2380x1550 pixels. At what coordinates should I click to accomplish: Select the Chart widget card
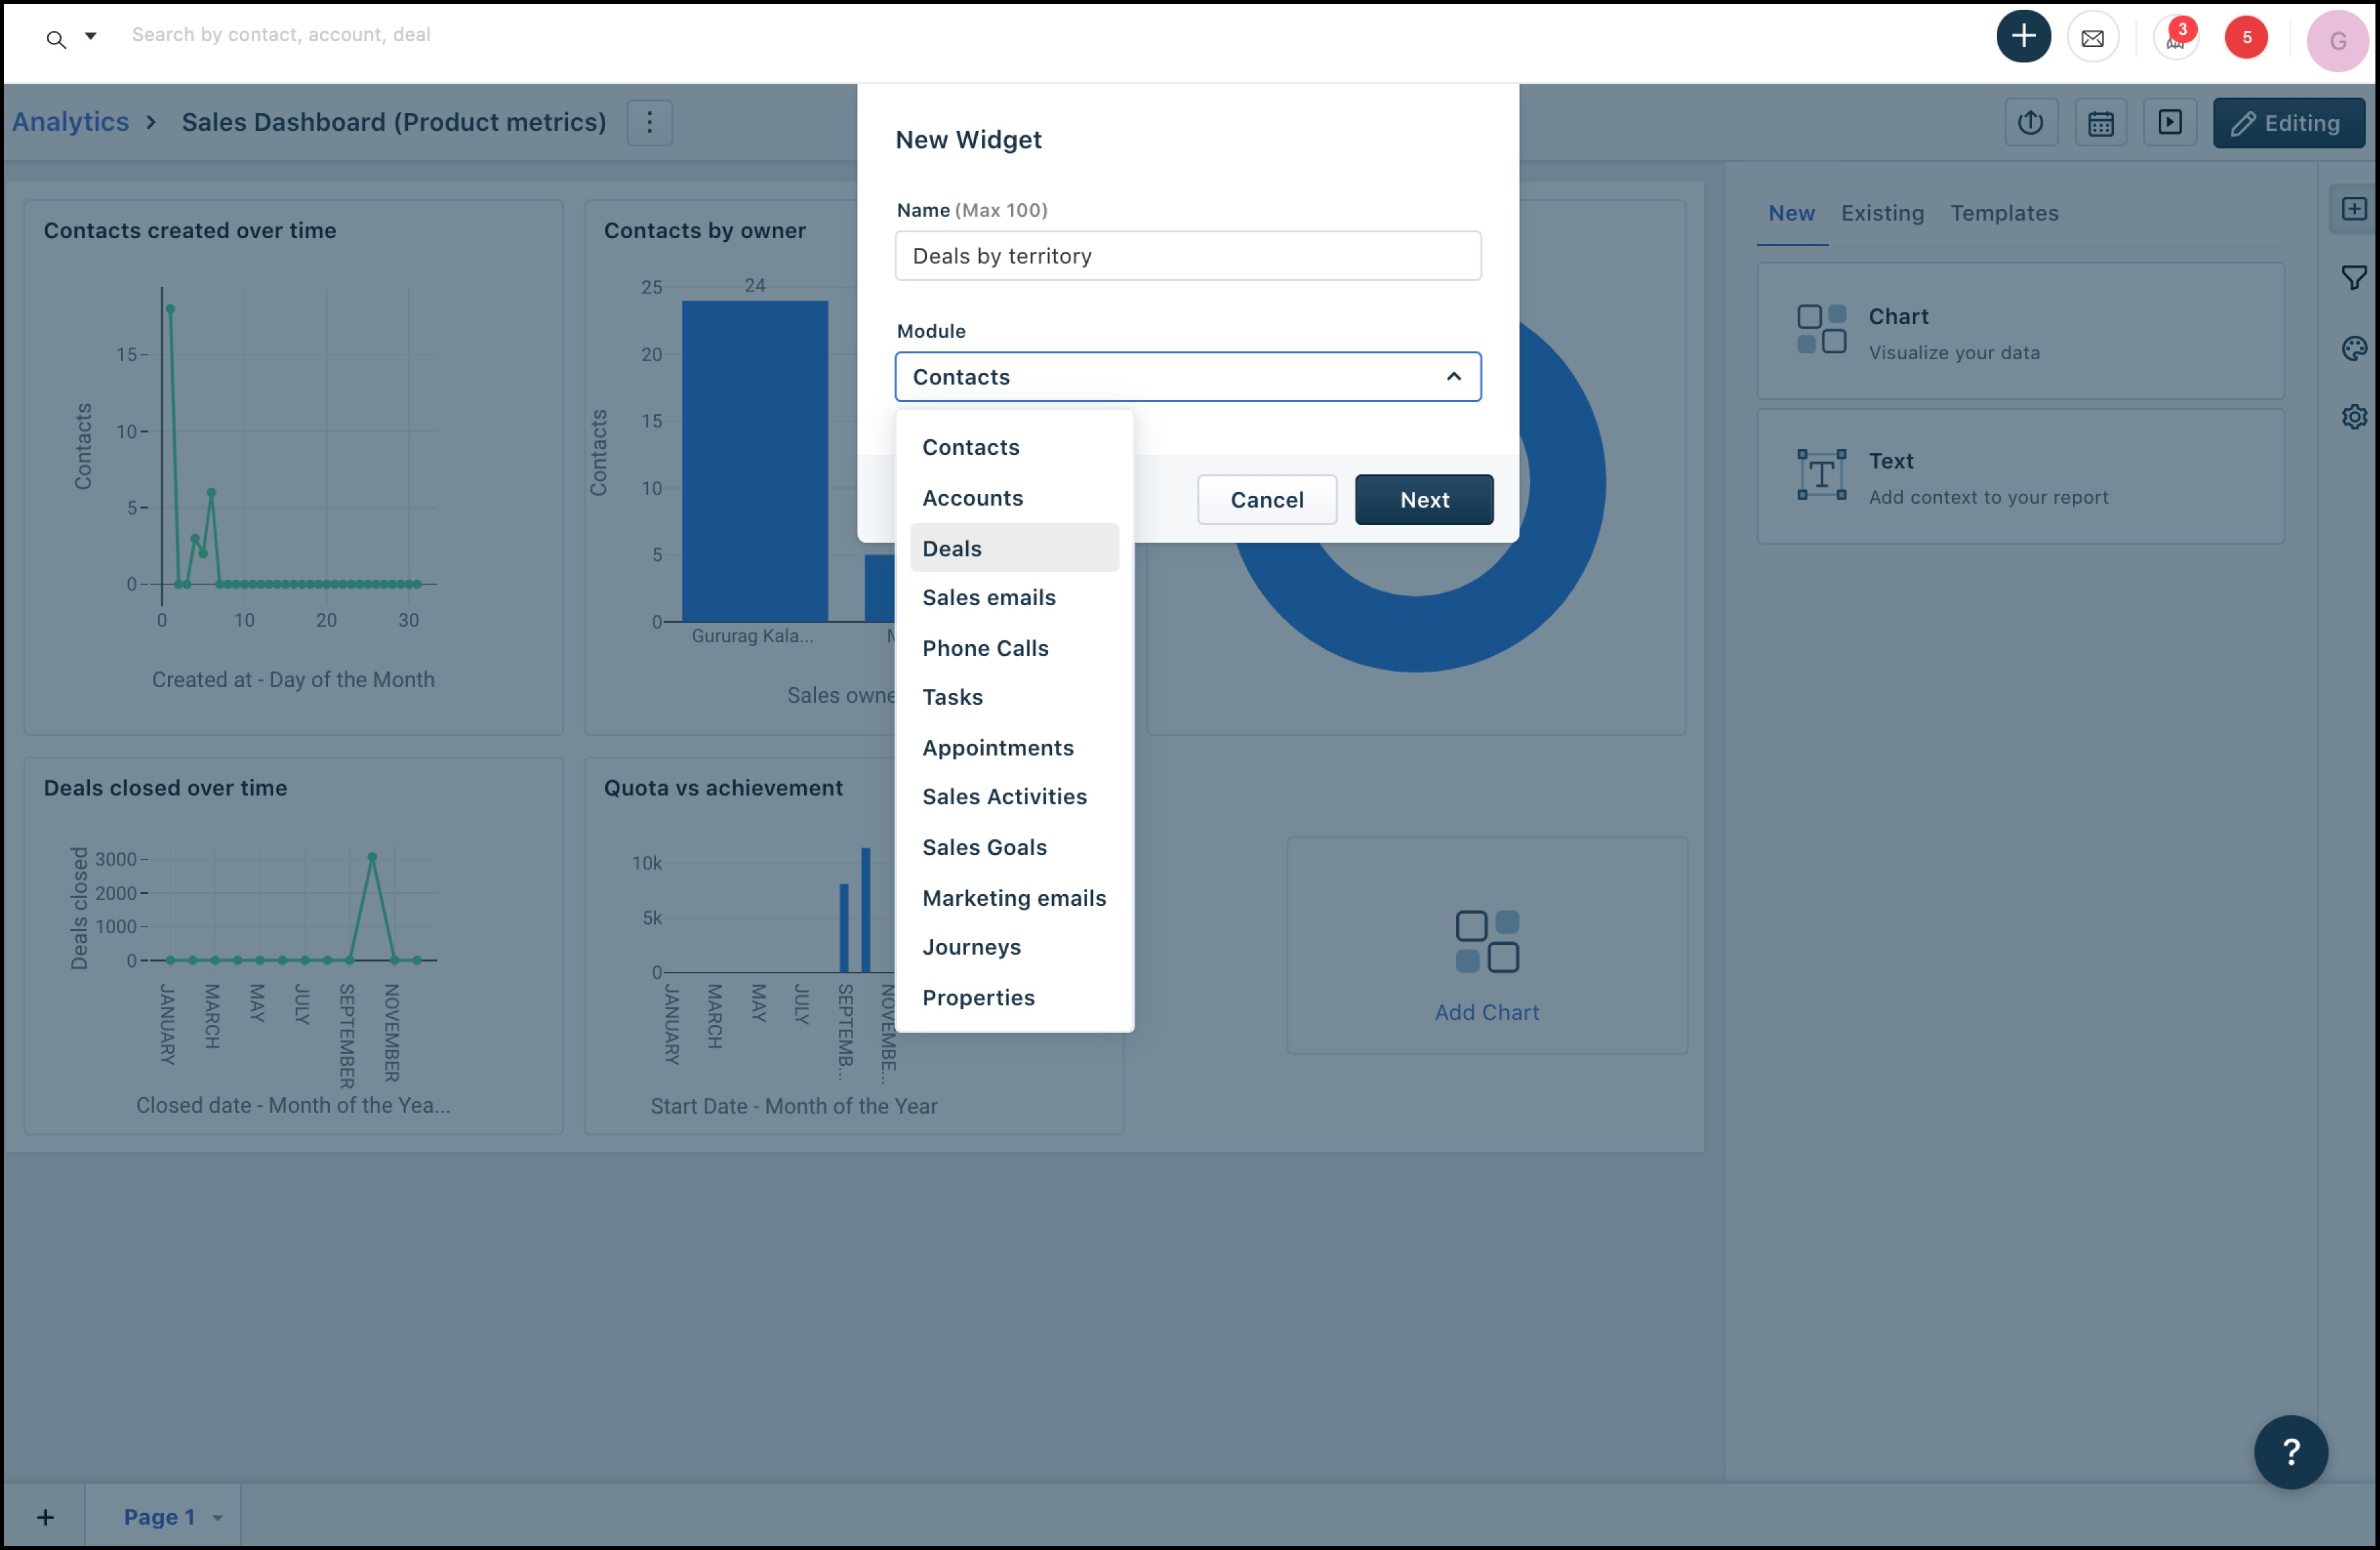click(x=2020, y=332)
